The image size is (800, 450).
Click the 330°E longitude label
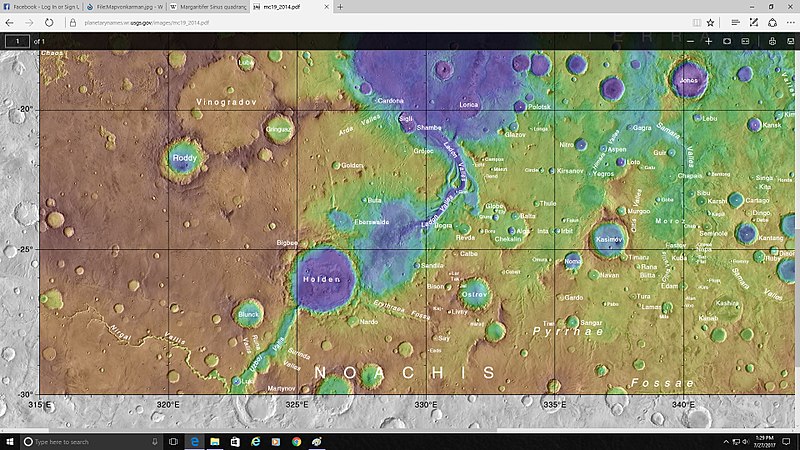(x=426, y=405)
